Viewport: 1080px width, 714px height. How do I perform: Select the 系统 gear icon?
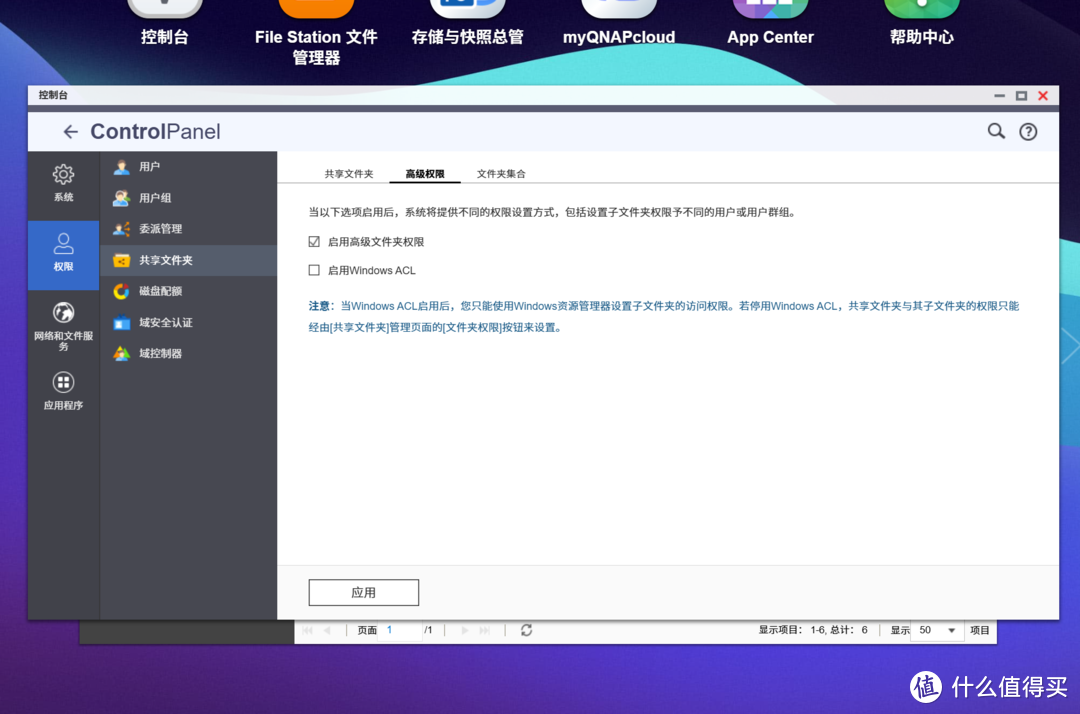pos(63,175)
